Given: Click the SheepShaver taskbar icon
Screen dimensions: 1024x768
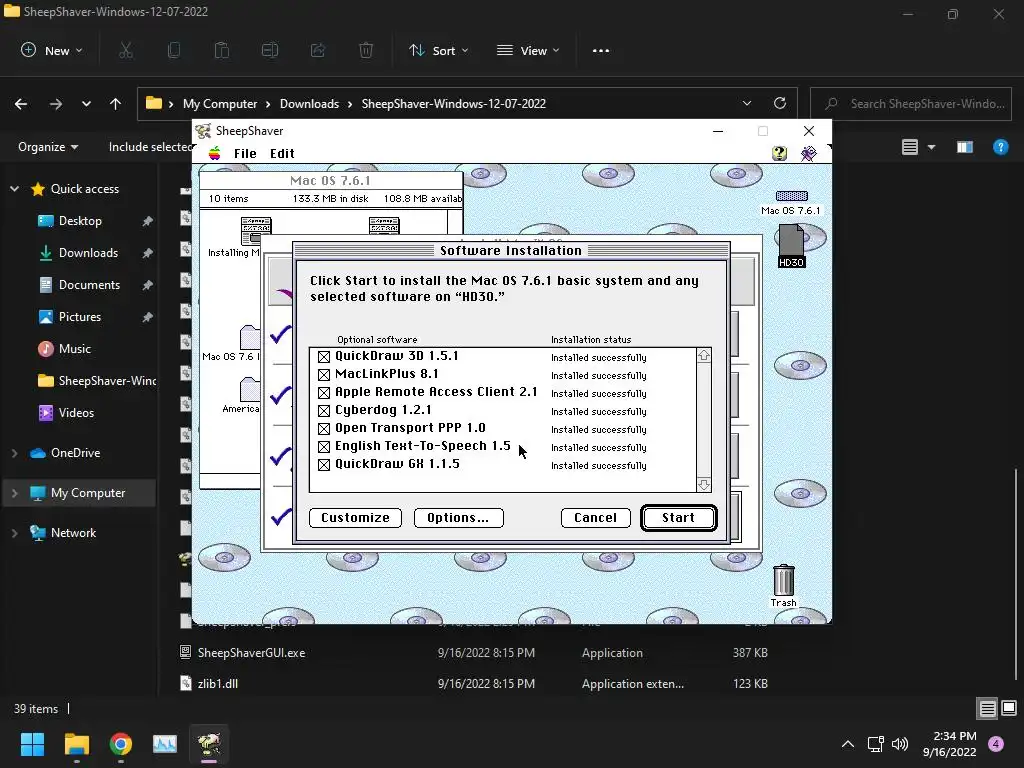Looking at the screenshot, I should (209, 744).
